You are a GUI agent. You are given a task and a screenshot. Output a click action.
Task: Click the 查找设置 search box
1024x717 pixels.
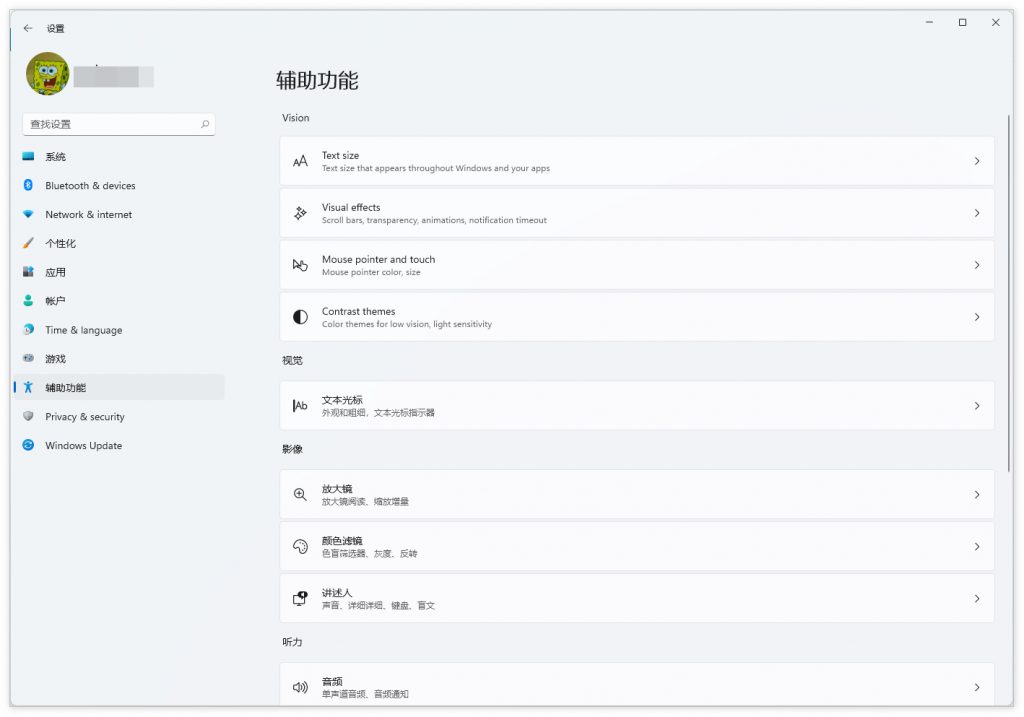pyautogui.click(x=110, y=124)
